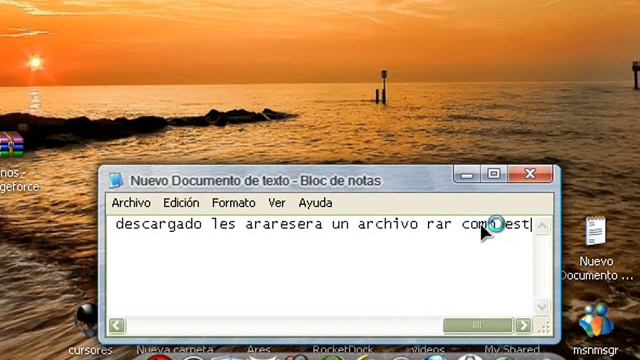Click the 'videos' desktop label
The width and height of the screenshot is (640, 360).
[427, 350]
